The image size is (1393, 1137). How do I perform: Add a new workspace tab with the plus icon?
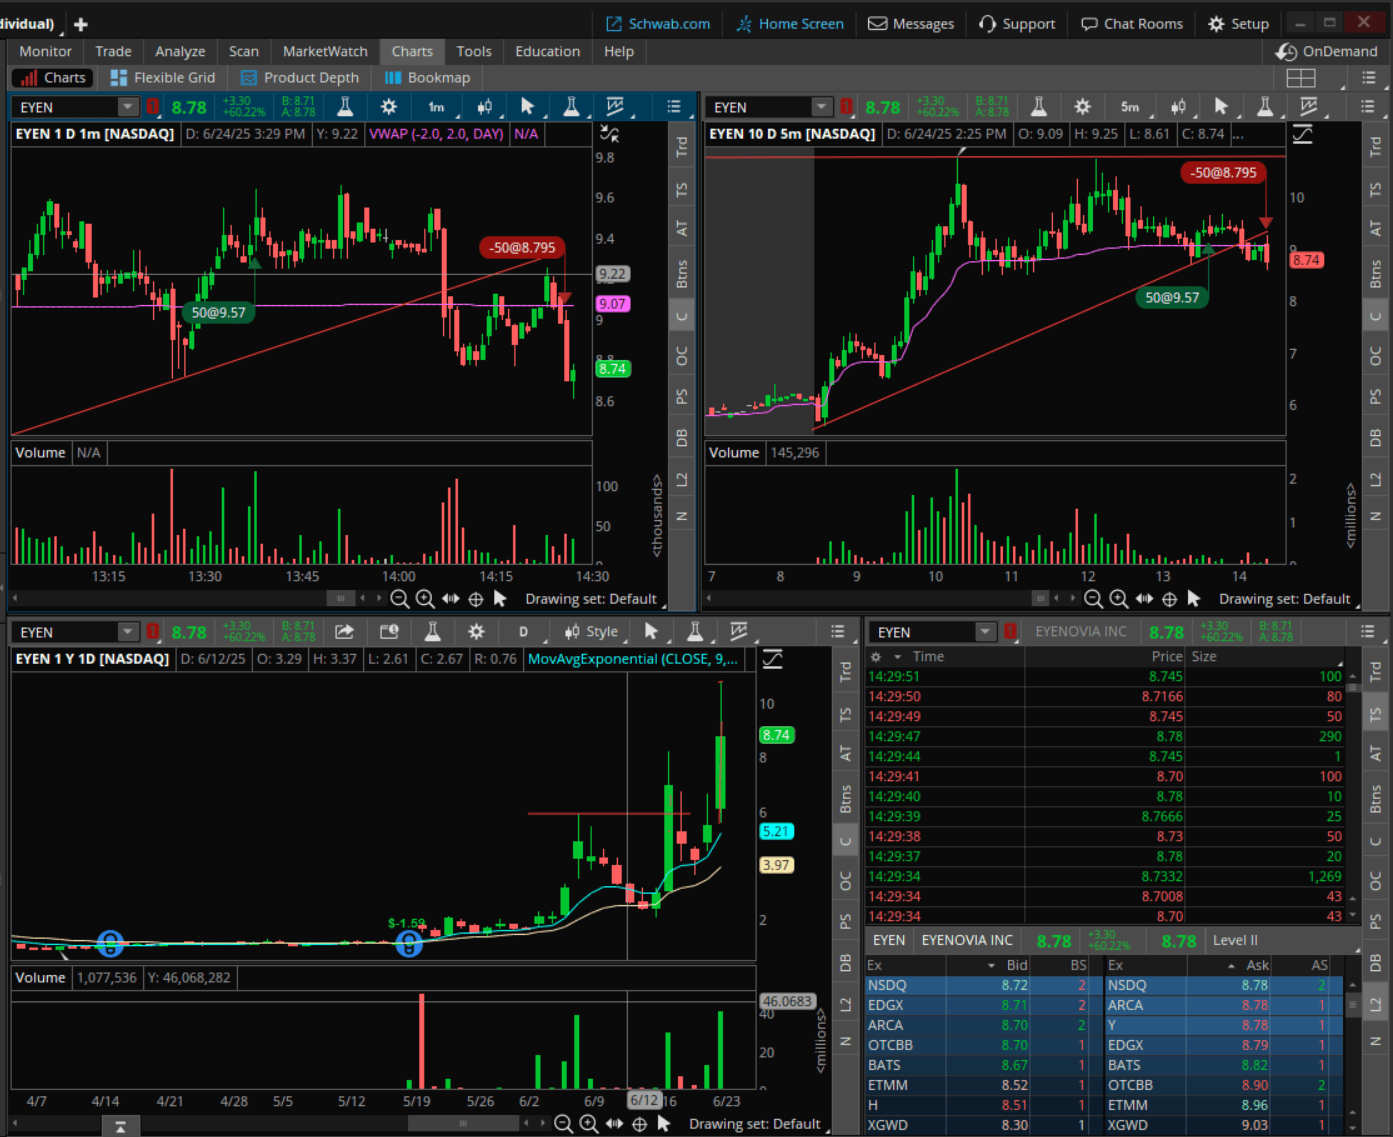(81, 24)
